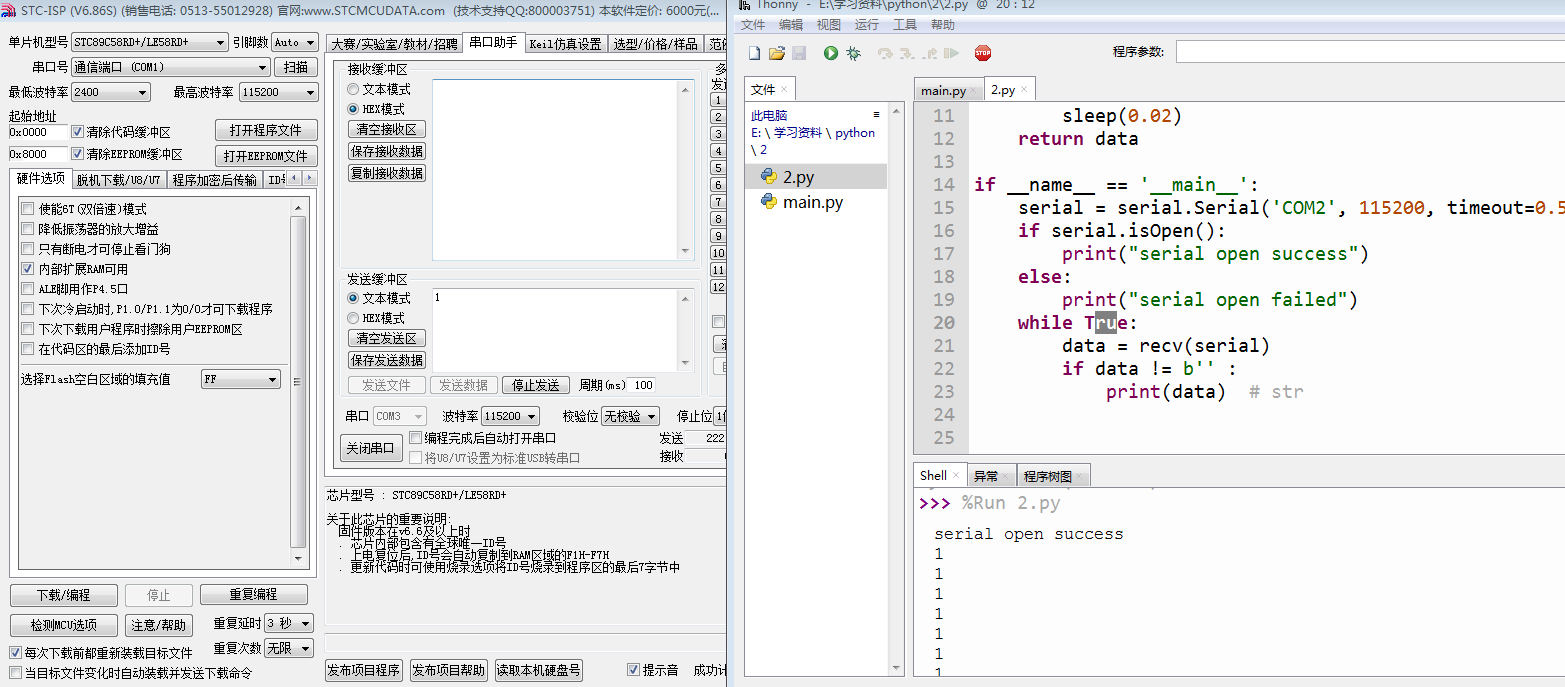Toggle 清除代码缓冲区 checkbox
The height and width of the screenshot is (687, 1565).
pyautogui.click(x=78, y=132)
